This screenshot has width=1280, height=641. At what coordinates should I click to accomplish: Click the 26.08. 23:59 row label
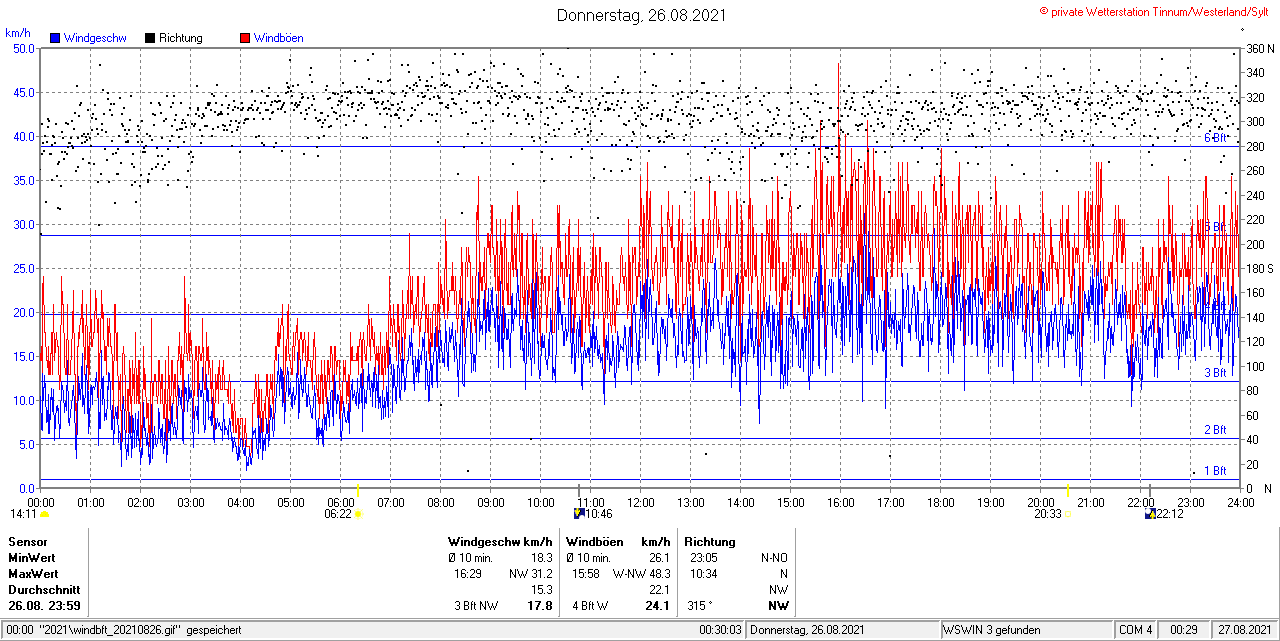click(44, 606)
